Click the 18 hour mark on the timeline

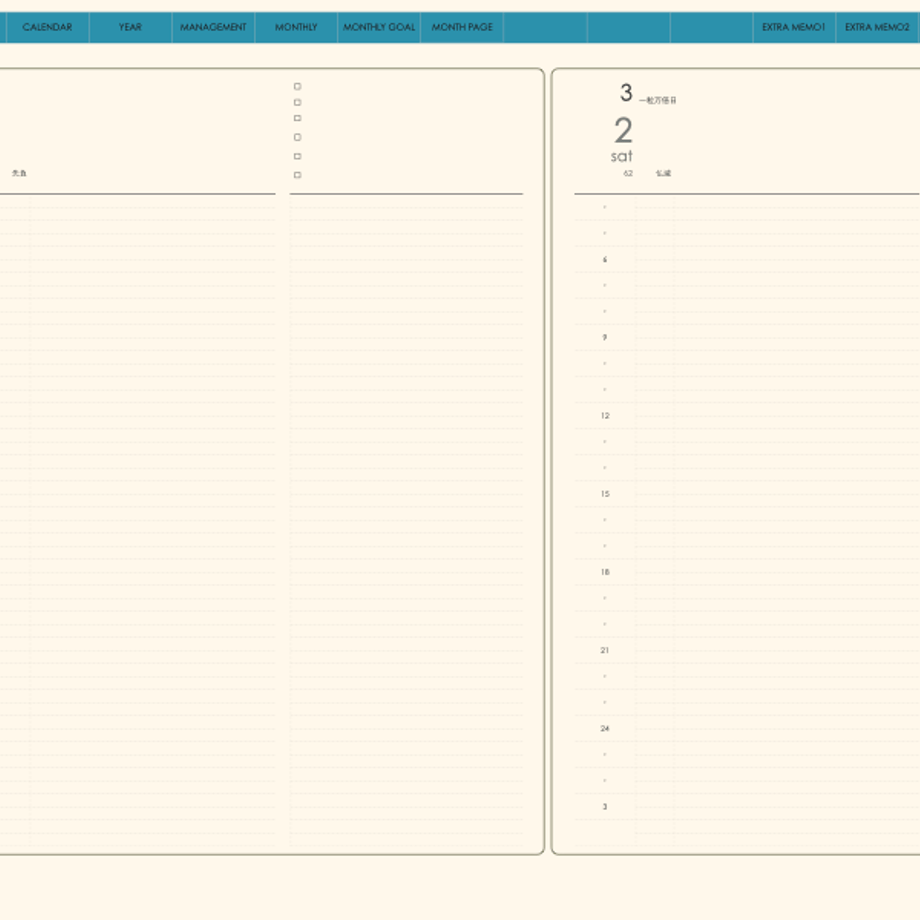605,572
